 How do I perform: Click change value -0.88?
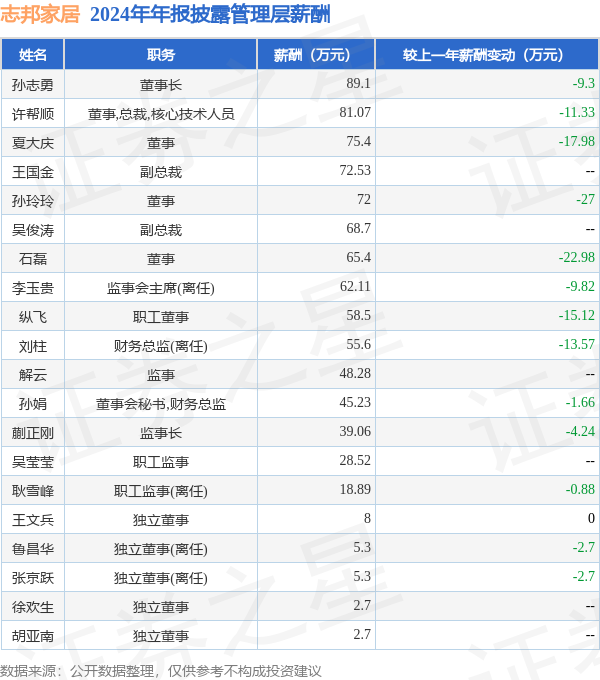click(x=580, y=490)
